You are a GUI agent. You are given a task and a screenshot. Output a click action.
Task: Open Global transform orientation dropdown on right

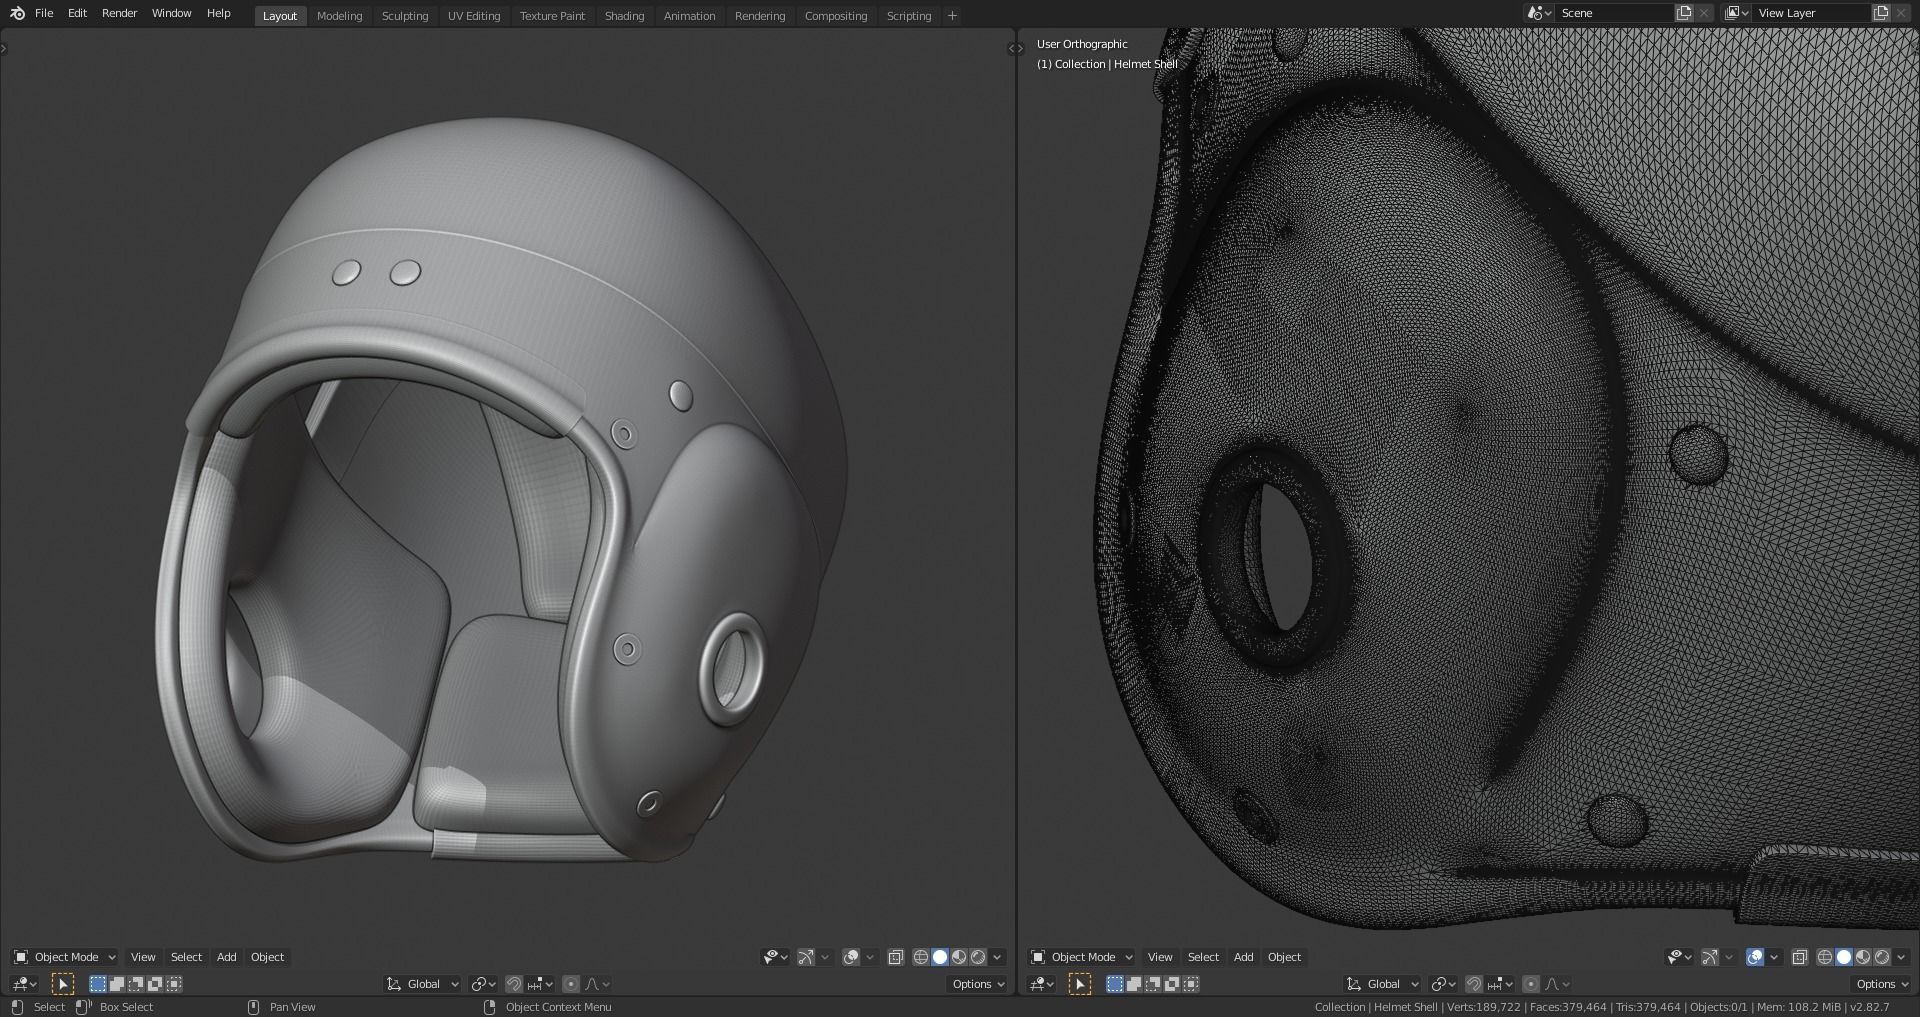pos(1383,984)
